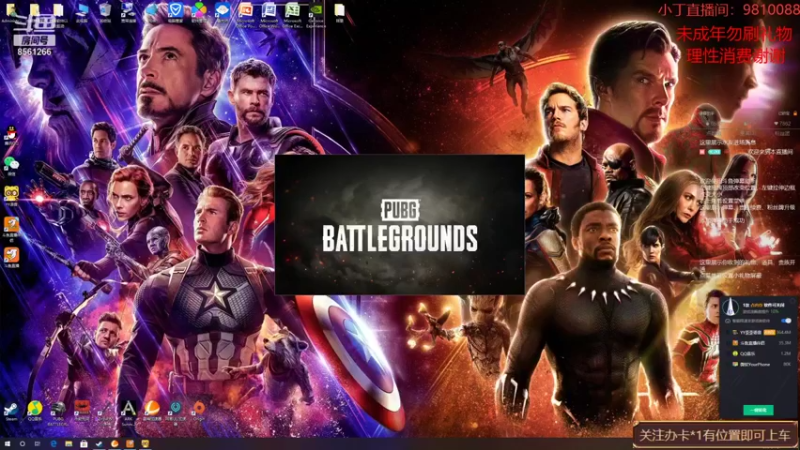The image size is (800, 450).
Task: Click the PUBG Battlegrounds splash screen
Action: tap(399, 224)
